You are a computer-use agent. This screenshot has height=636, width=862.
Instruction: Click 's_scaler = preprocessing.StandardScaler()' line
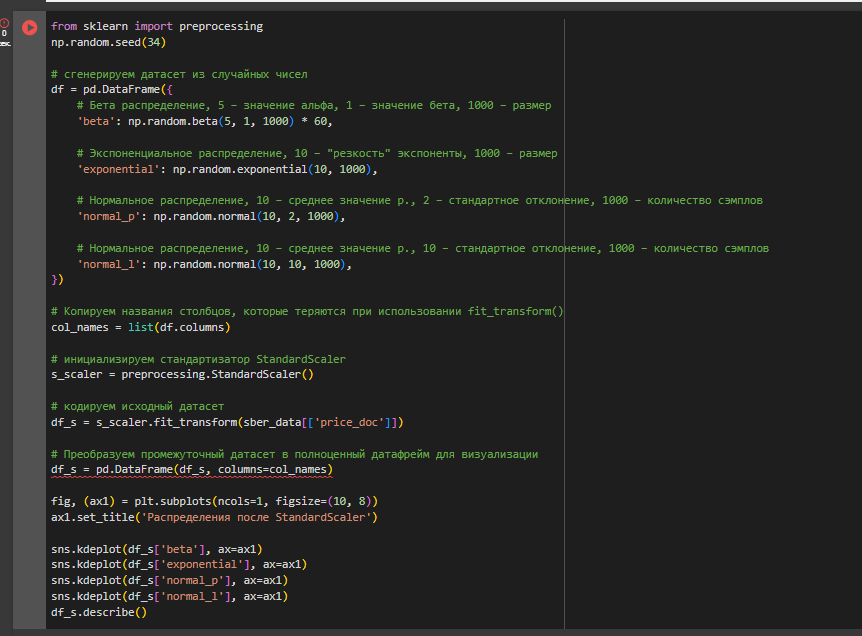pos(182,375)
